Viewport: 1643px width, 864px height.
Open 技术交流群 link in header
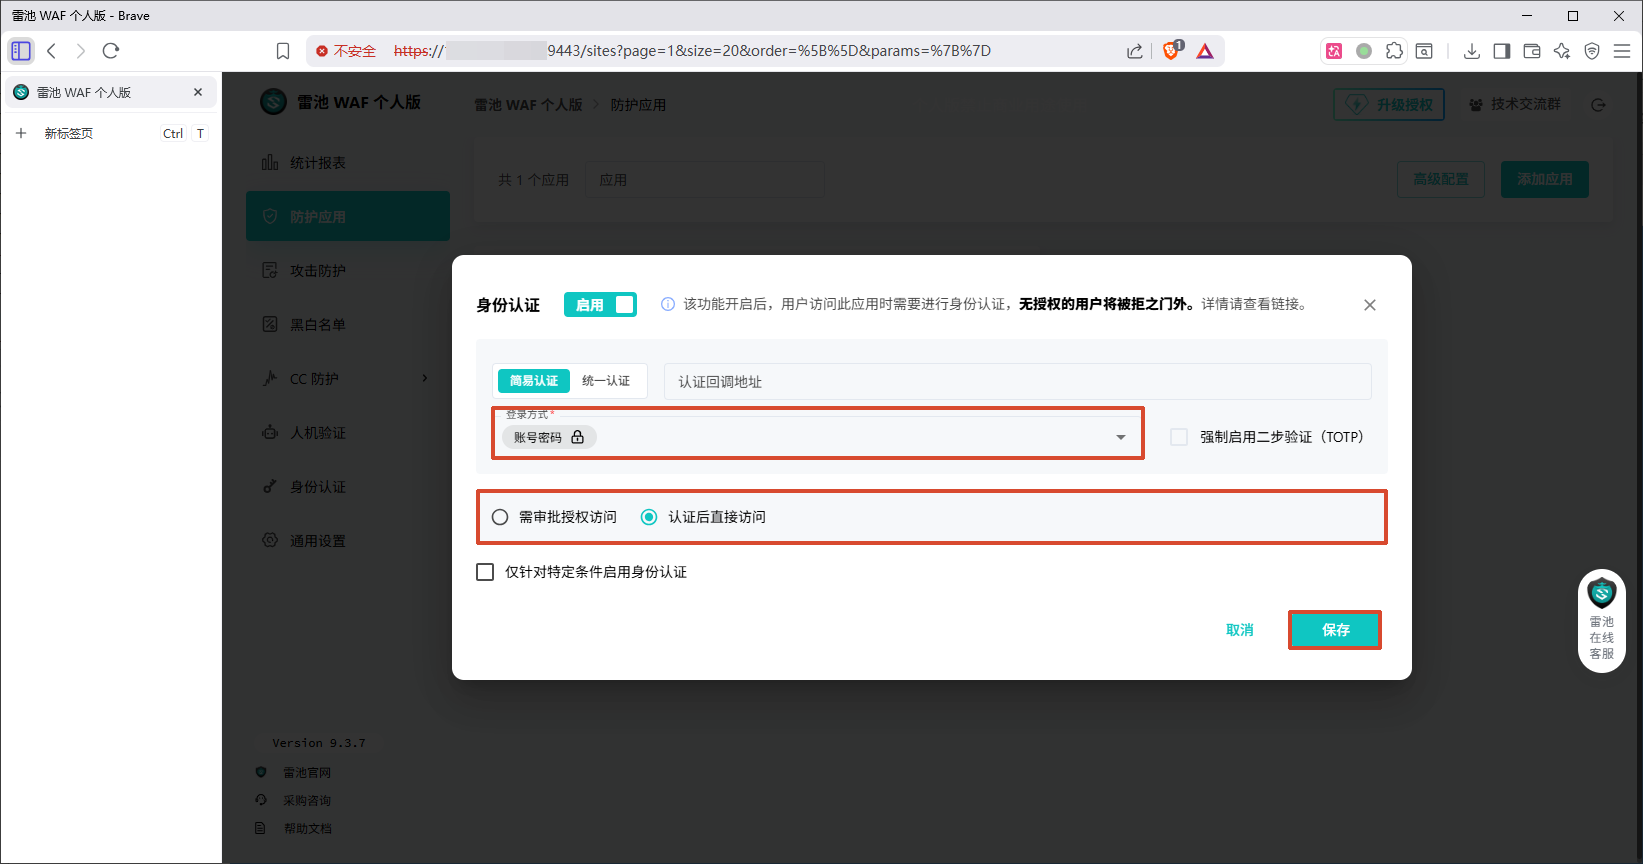(1515, 104)
